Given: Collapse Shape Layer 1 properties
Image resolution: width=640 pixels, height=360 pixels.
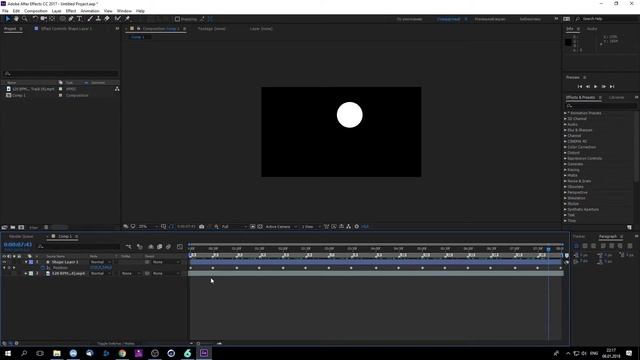Looking at the screenshot, I should [26, 262].
